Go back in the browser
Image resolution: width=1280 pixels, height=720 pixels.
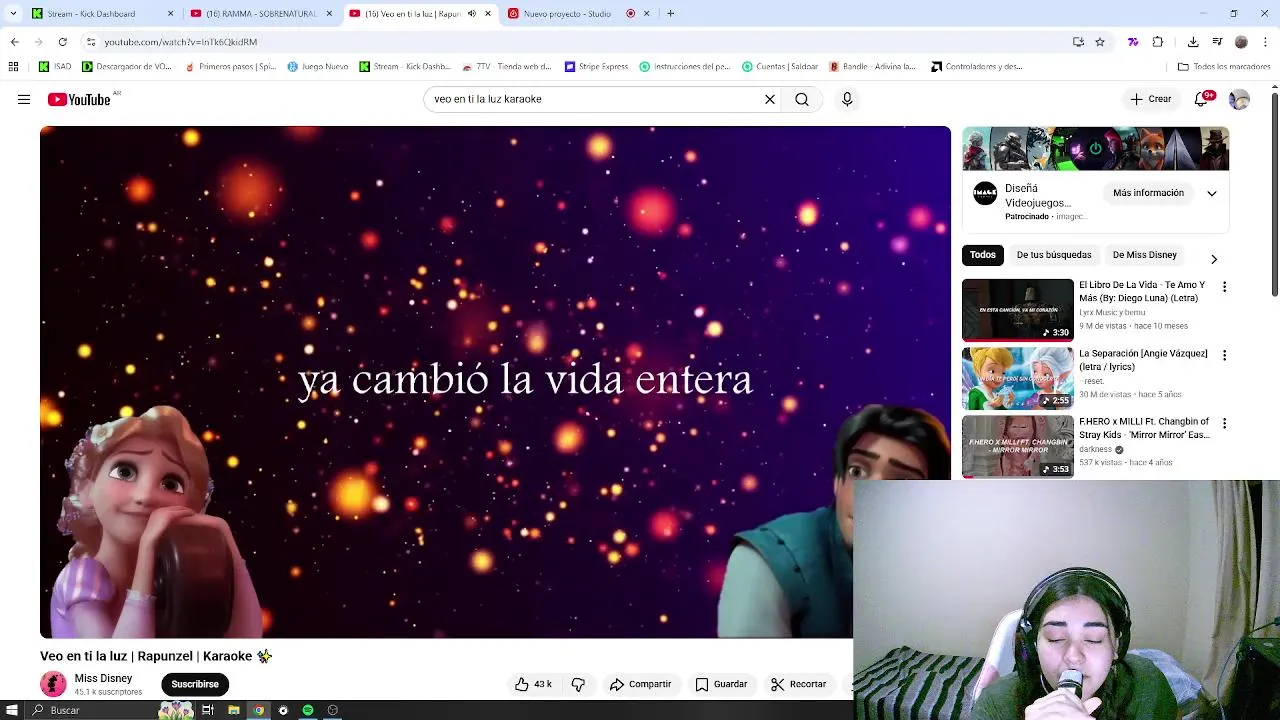pyautogui.click(x=14, y=42)
